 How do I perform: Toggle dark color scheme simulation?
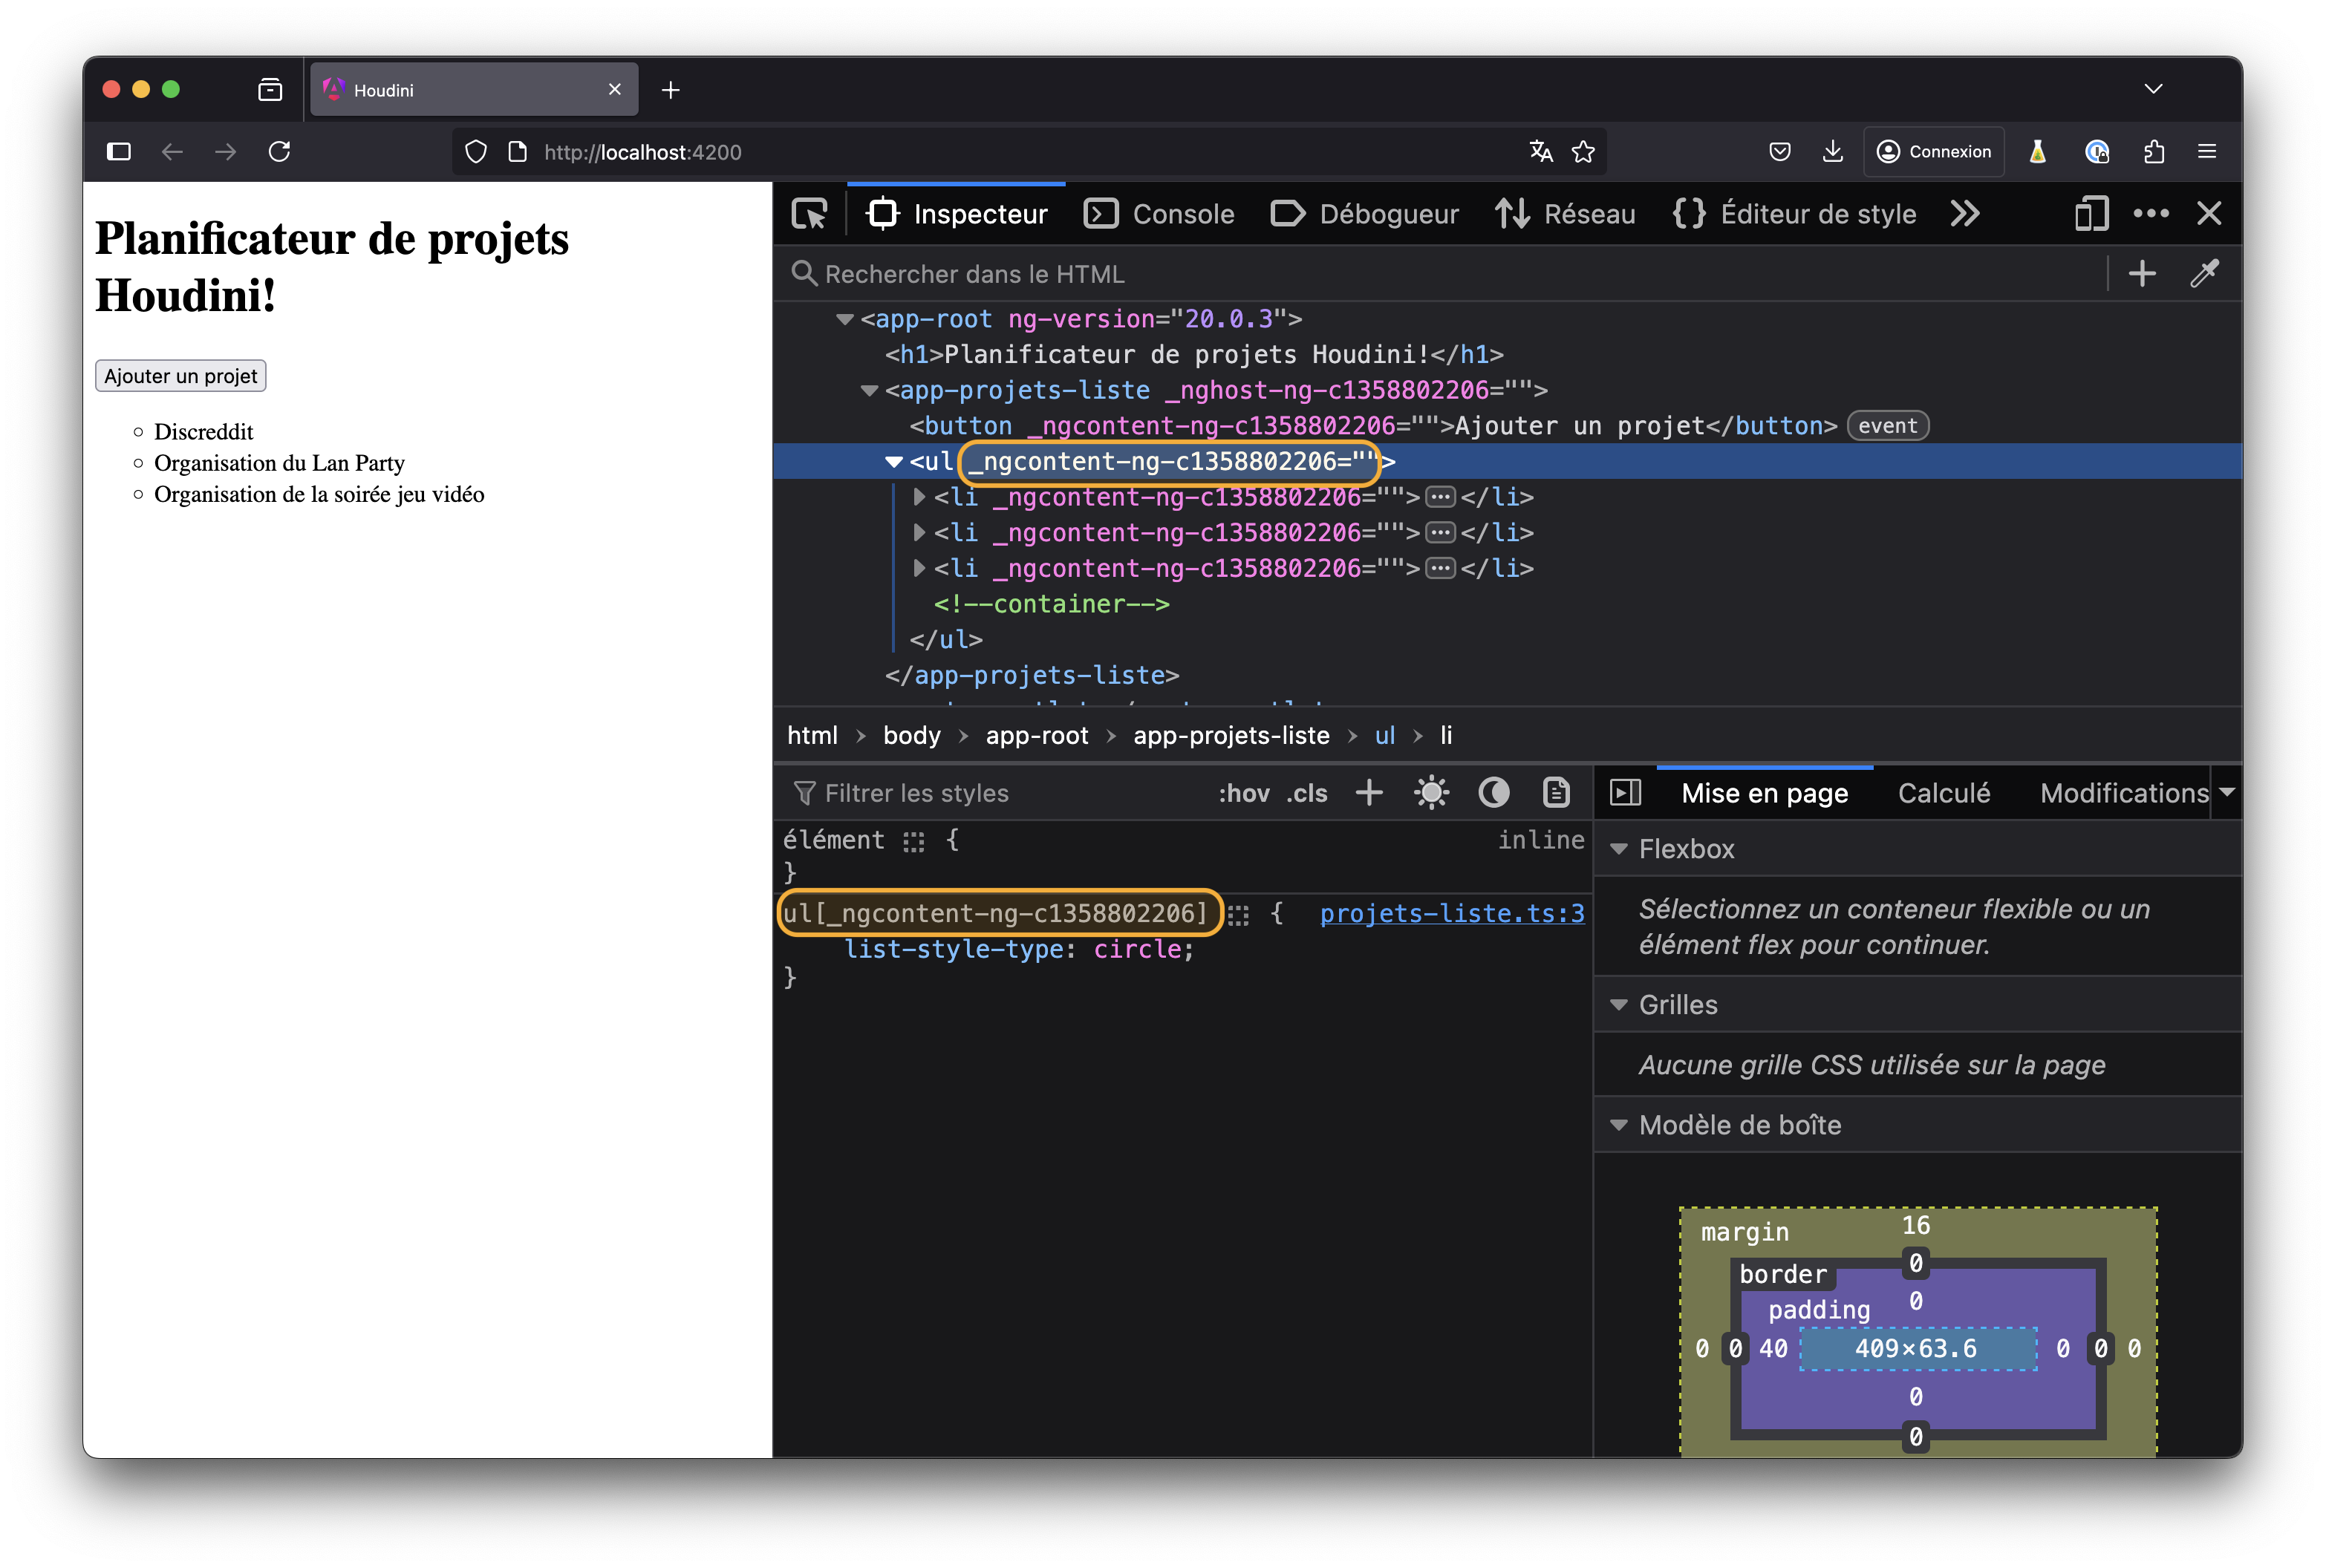[1493, 793]
